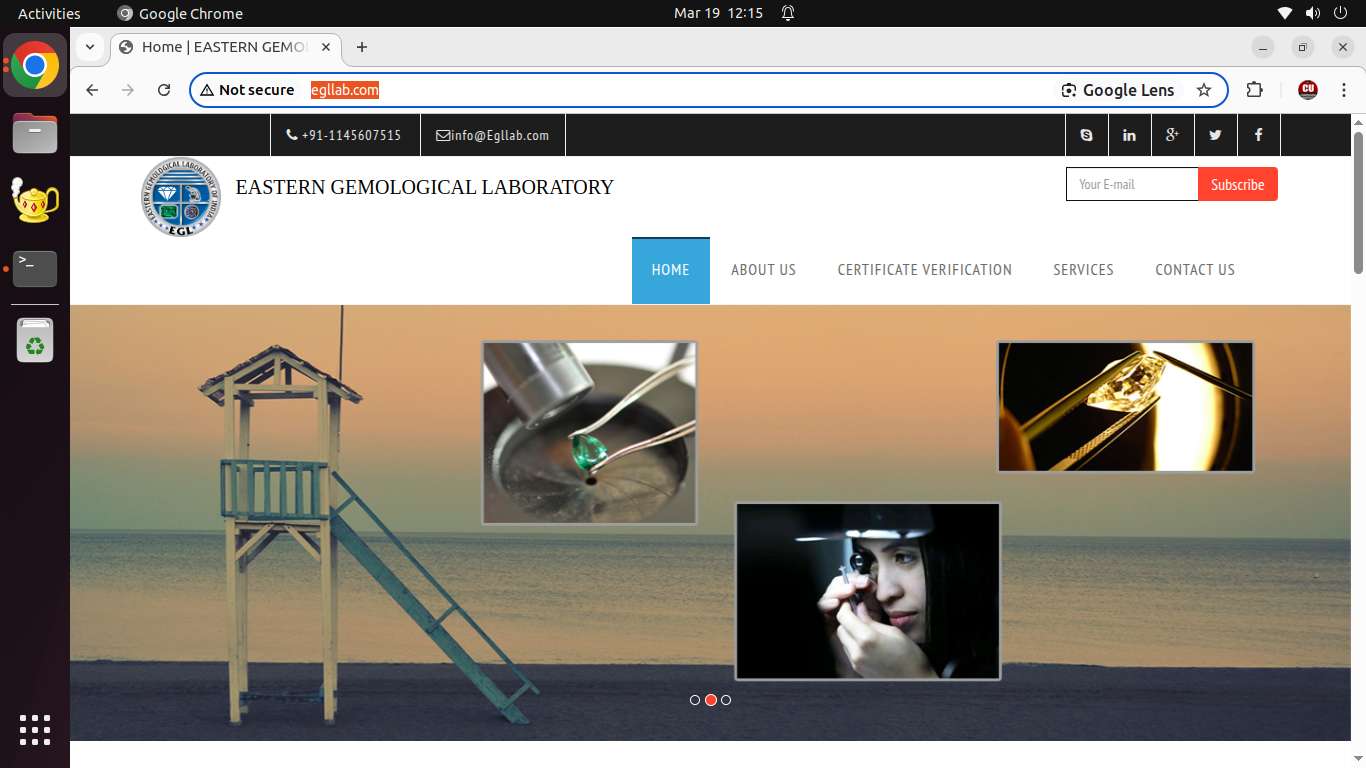This screenshot has height=768, width=1366.
Task: Select the active second slider dot
Action: pyautogui.click(x=711, y=700)
